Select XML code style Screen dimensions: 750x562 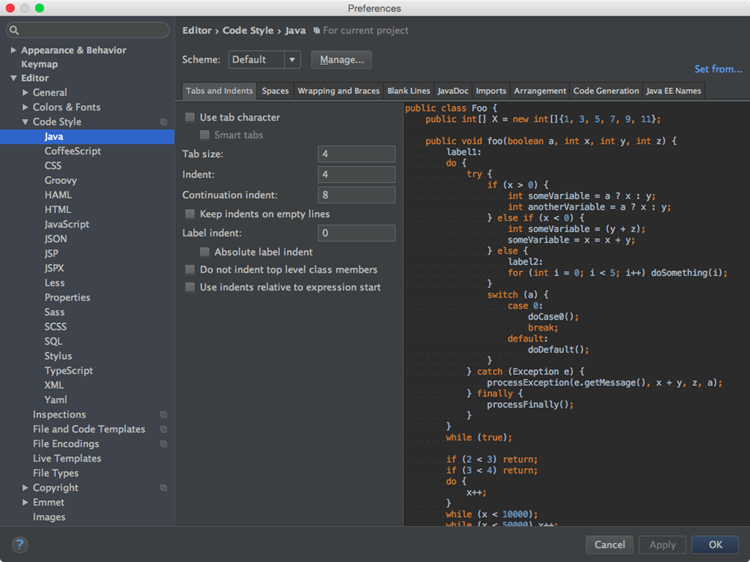coord(54,386)
